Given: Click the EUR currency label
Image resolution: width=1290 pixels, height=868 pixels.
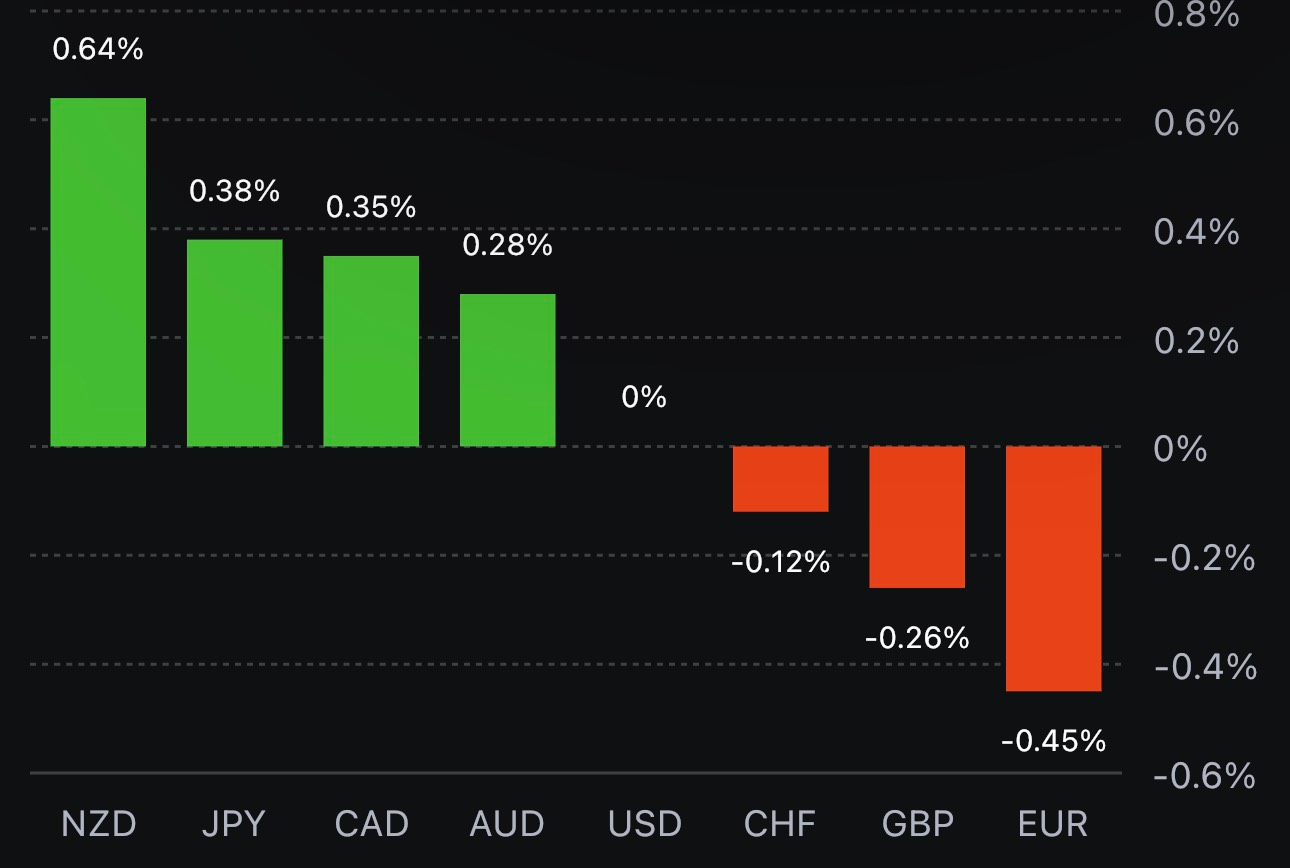Looking at the screenshot, I should (1053, 824).
